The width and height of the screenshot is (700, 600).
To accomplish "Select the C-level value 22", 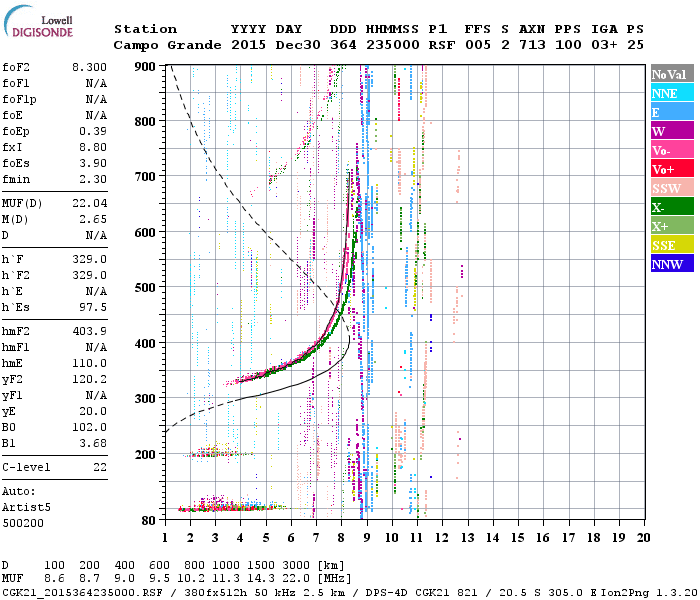I will [100, 467].
